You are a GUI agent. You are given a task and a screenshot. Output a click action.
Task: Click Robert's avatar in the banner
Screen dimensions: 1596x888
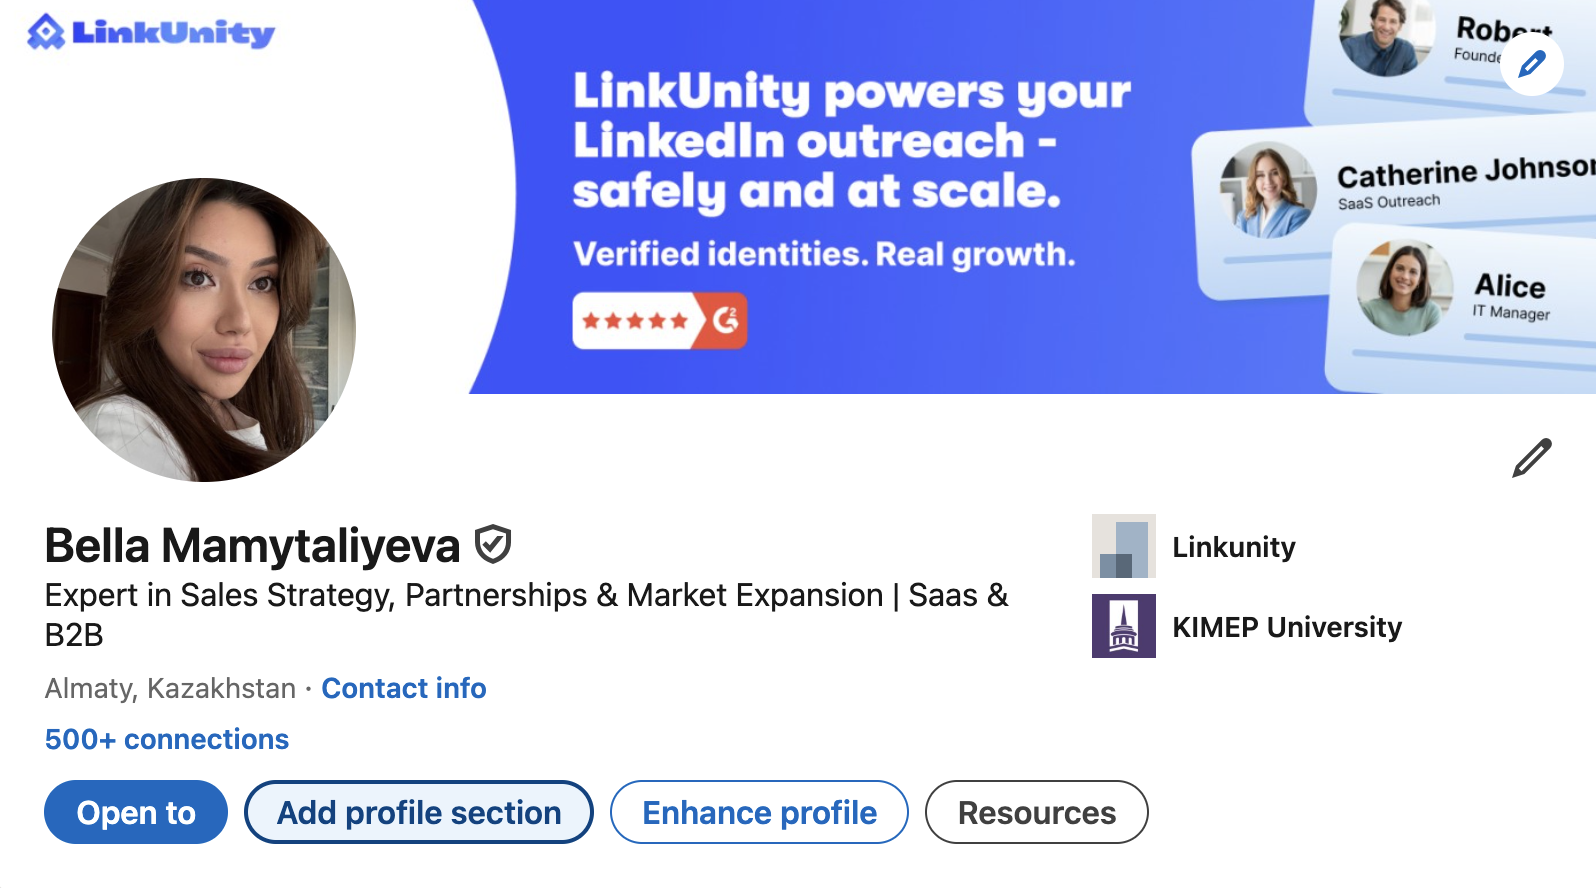click(1385, 36)
